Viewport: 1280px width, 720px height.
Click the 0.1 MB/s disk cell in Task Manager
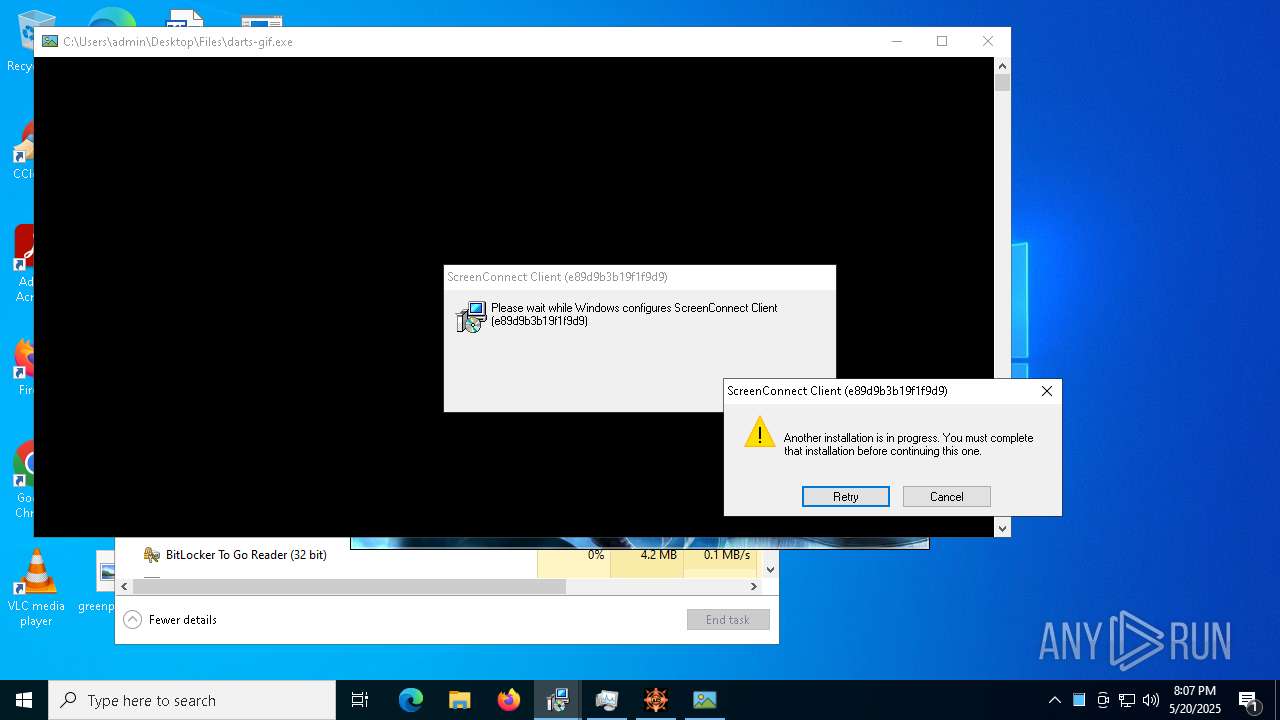[x=720, y=555]
